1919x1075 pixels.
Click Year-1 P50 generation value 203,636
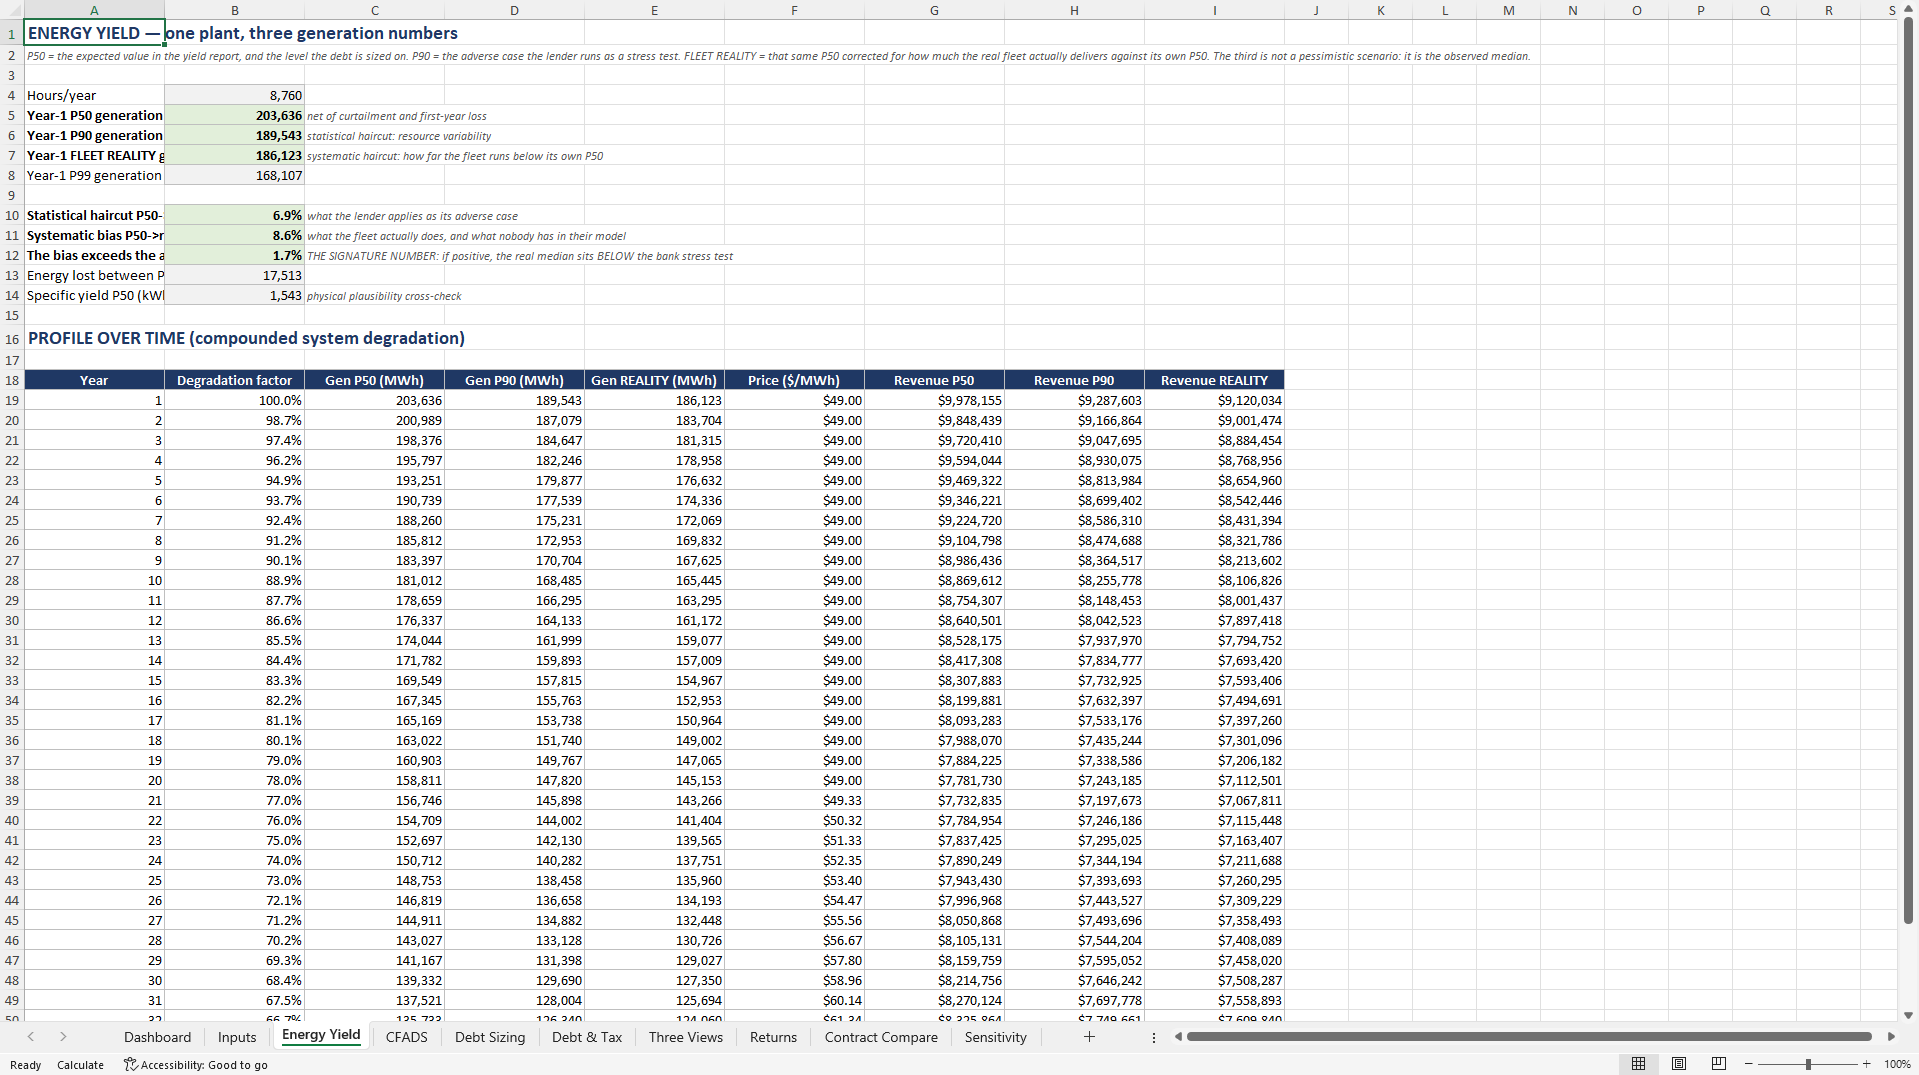coord(234,115)
